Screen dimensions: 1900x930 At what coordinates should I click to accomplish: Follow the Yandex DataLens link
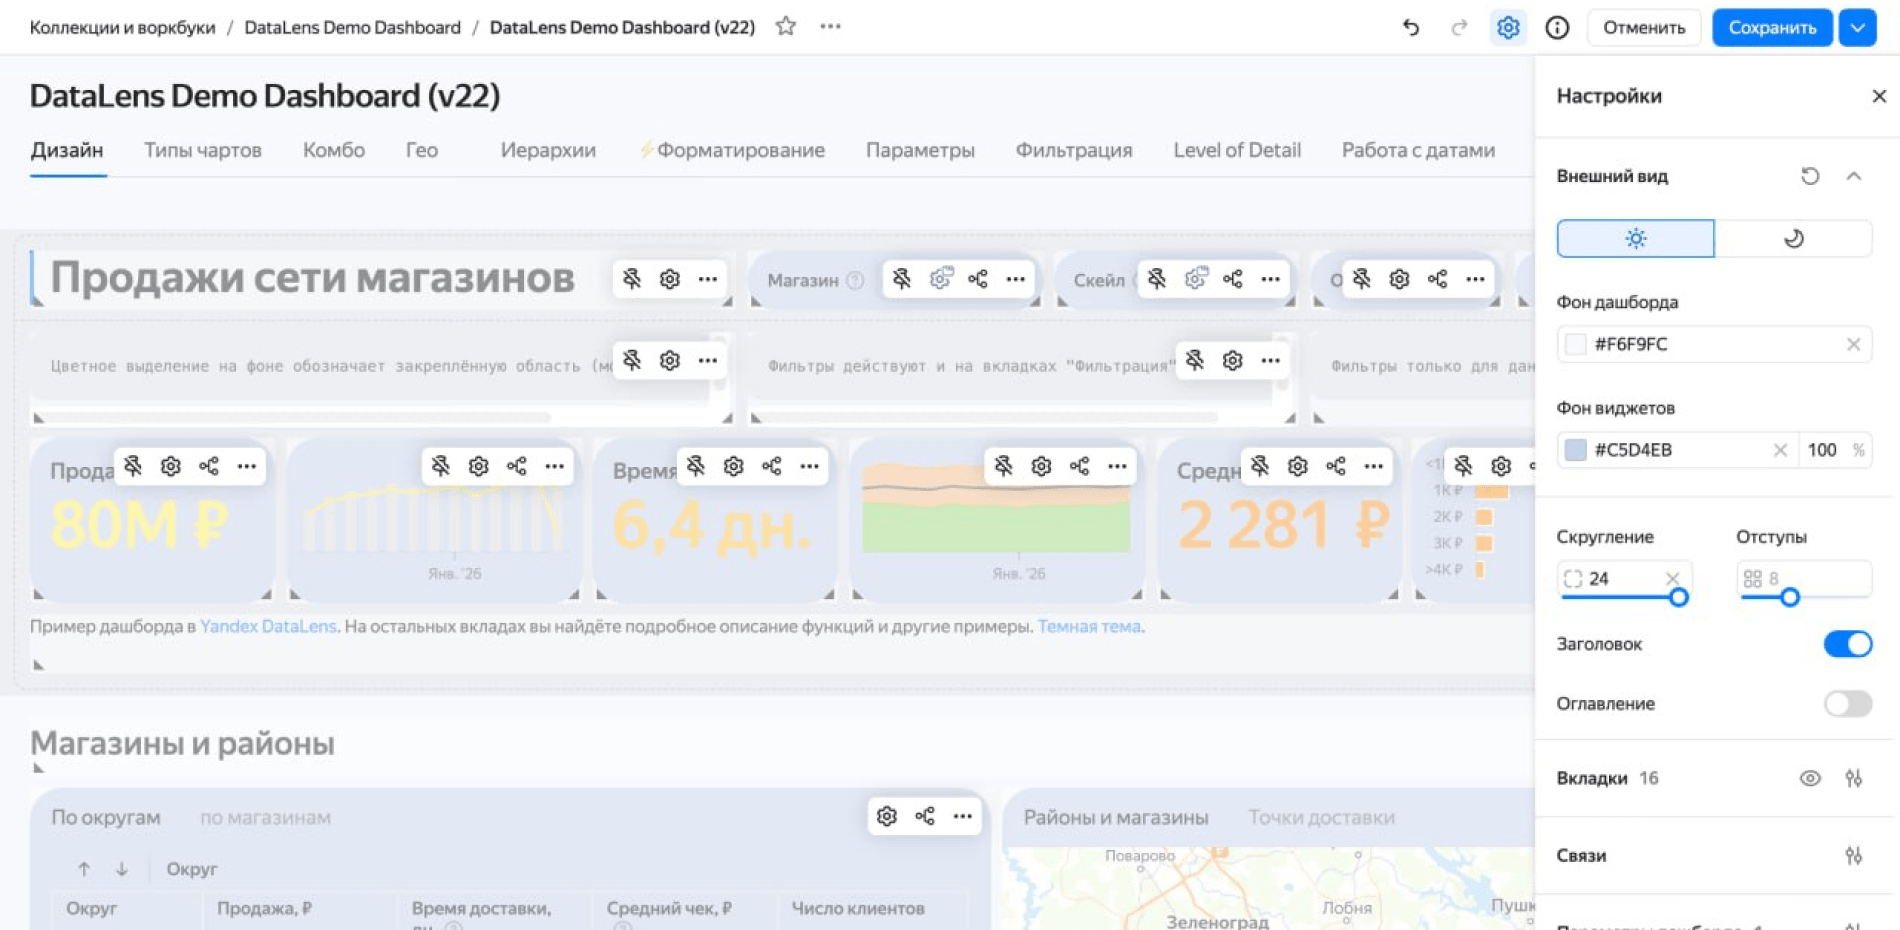pos(268,627)
